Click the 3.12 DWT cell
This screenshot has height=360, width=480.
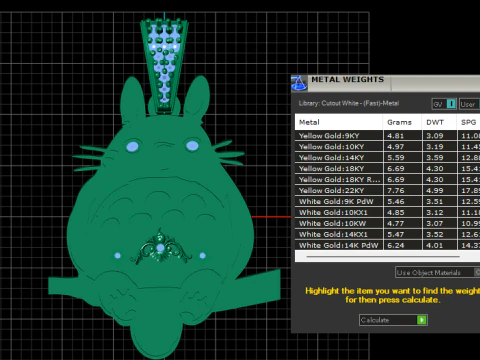[x=439, y=213]
